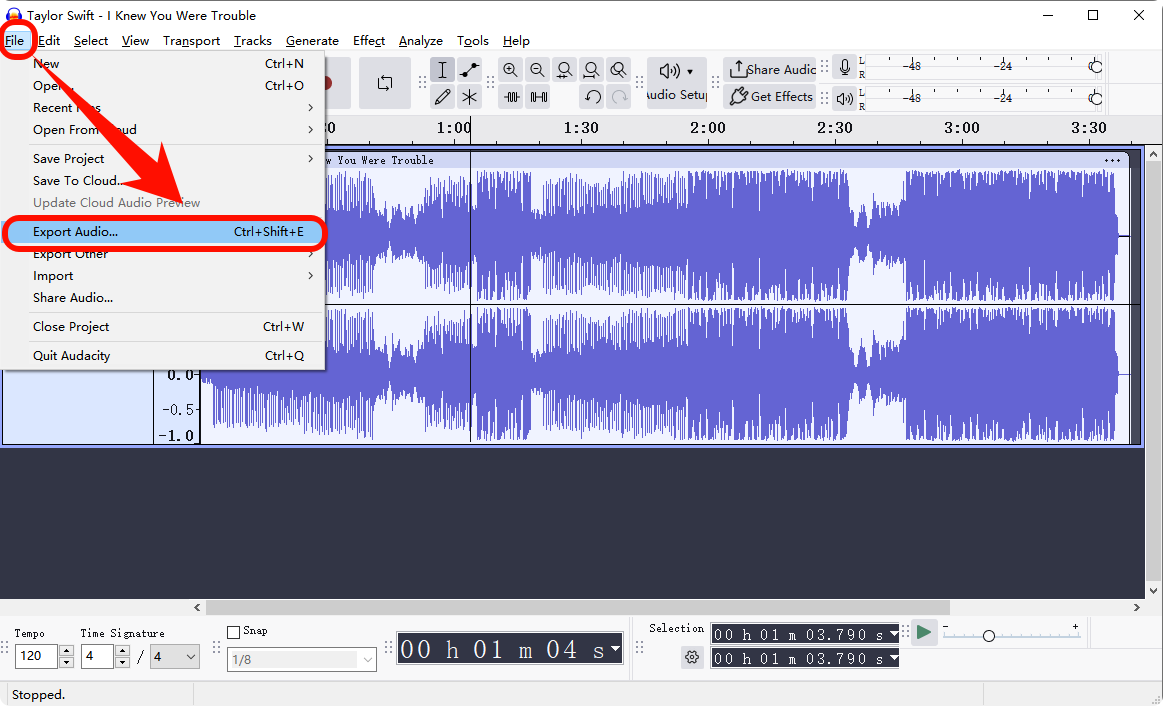Click the recording level meter slider
The width and height of the screenshot is (1163, 706).
[1095, 67]
